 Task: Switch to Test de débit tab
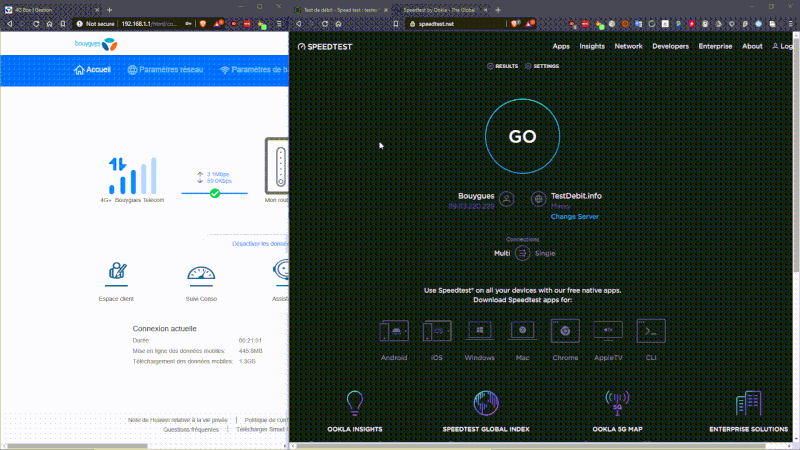click(340, 10)
